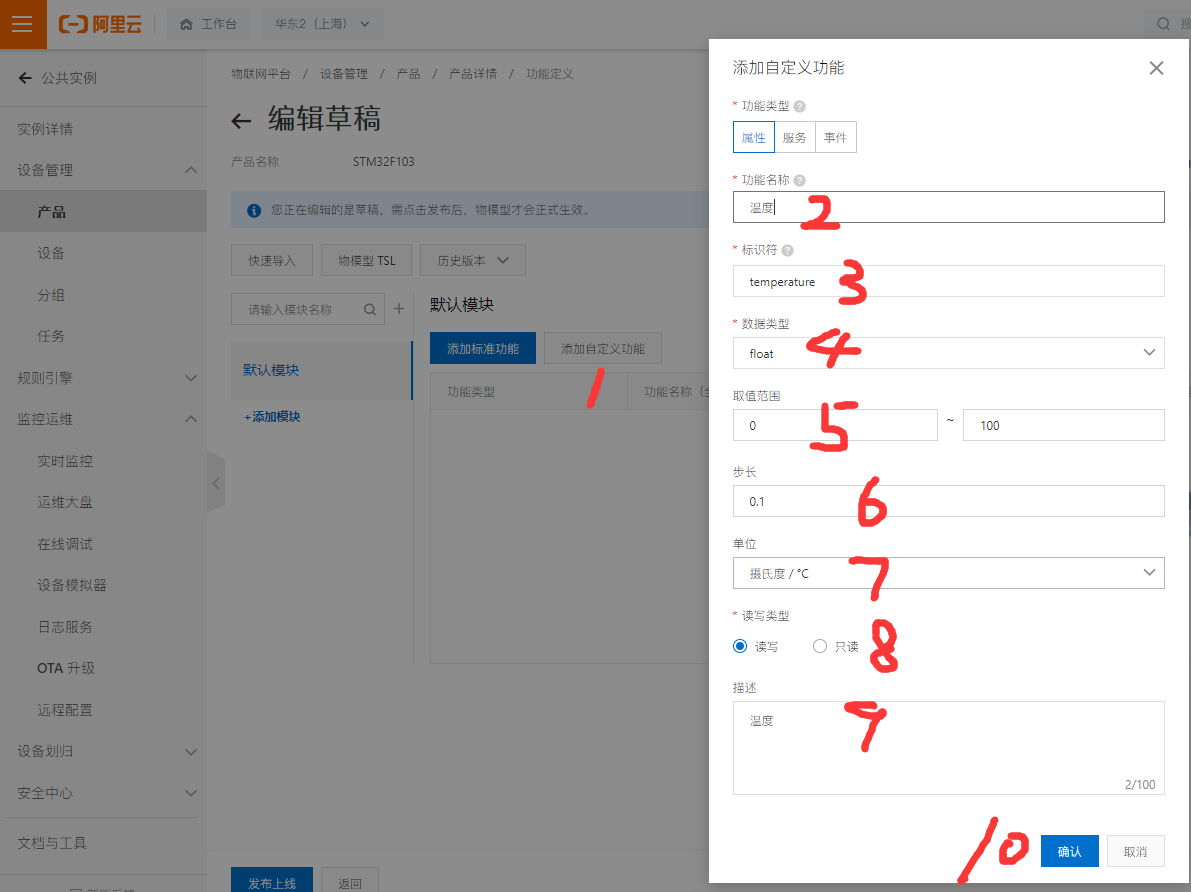Screen dimensions: 1191x892
Task: Click the back arrow next to 编辑草稿
Action: pyautogui.click(x=241, y=121)
